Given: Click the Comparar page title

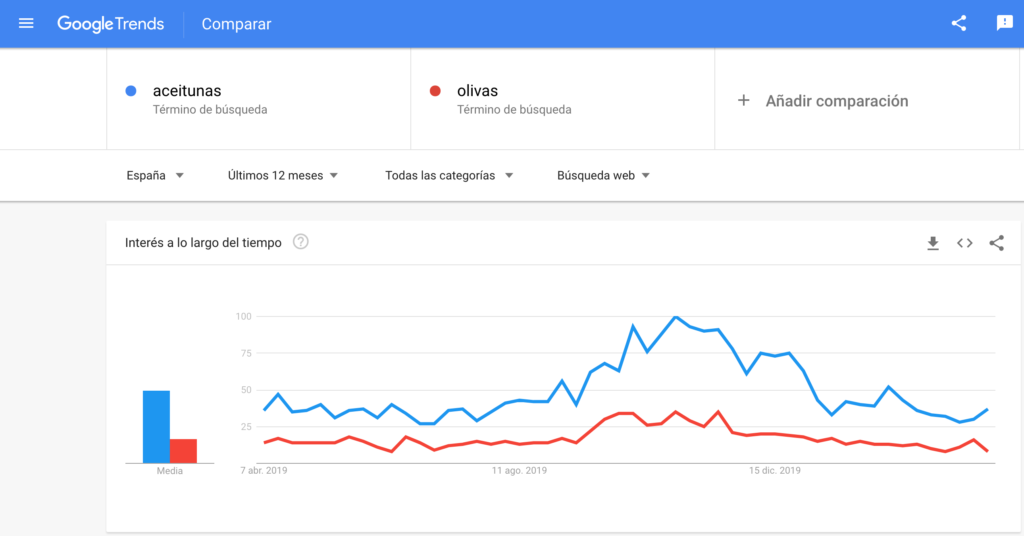Looking at the screenshot, I should coord(236,24).
